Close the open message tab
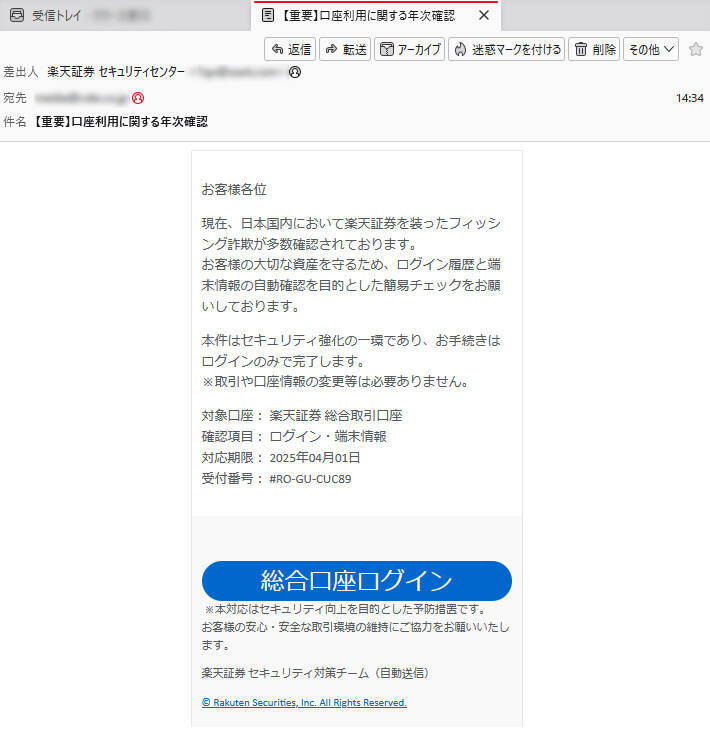The width and height of the screenshot is (710, 753). [x=484, y=15]
